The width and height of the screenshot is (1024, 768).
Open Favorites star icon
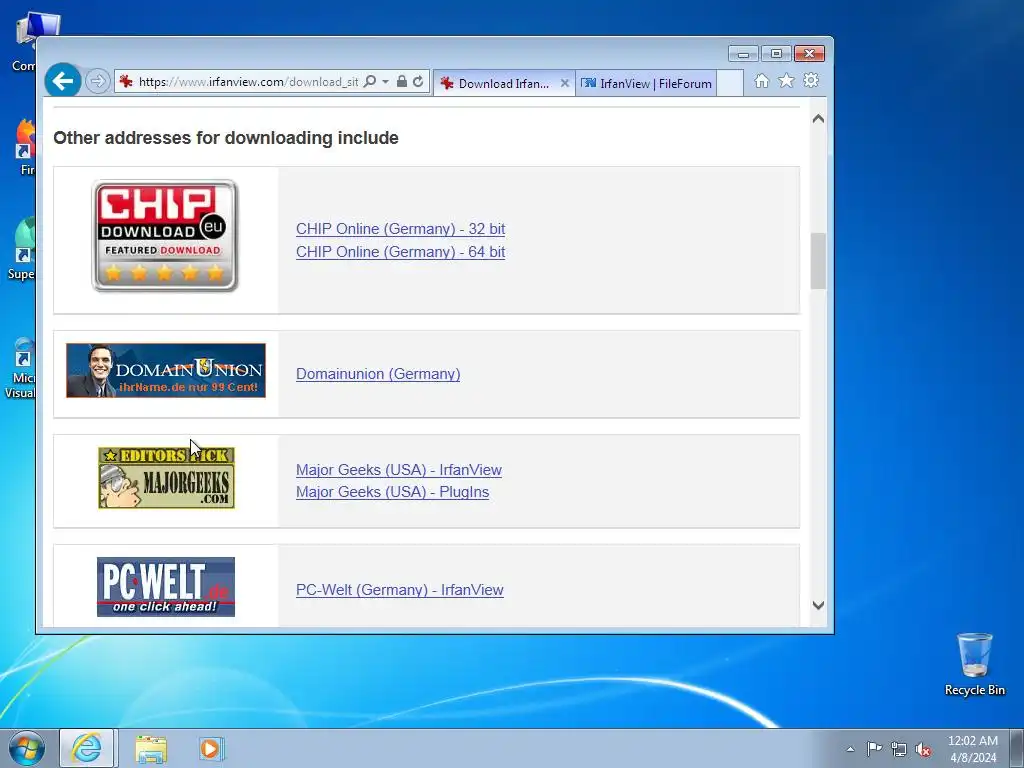coord(786,80)
